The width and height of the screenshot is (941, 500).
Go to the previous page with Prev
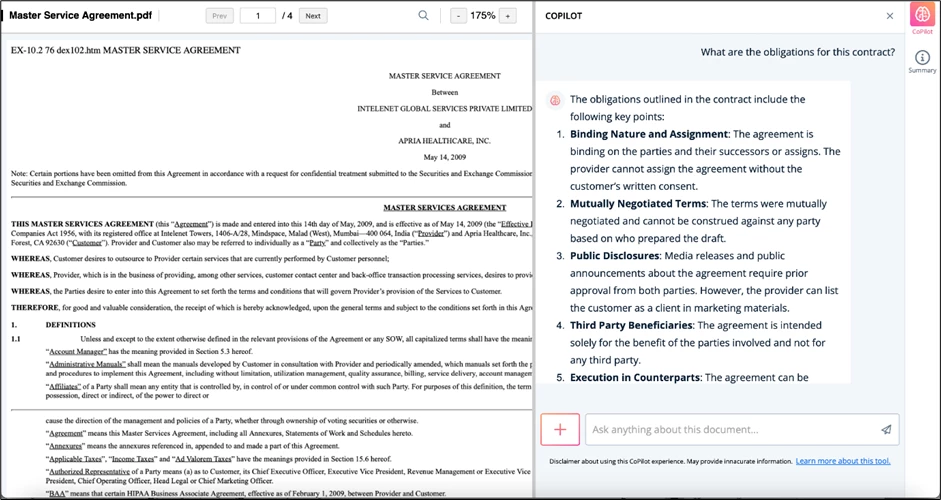220,16
